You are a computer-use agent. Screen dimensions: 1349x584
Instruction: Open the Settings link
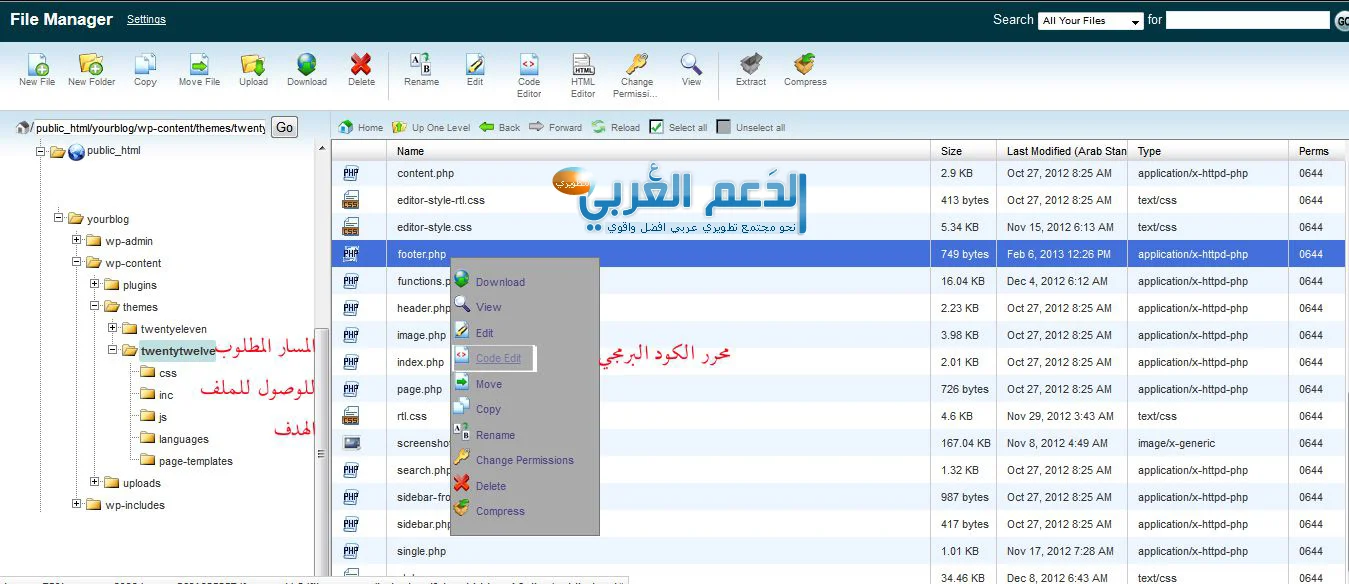click(x=146, y=19)
